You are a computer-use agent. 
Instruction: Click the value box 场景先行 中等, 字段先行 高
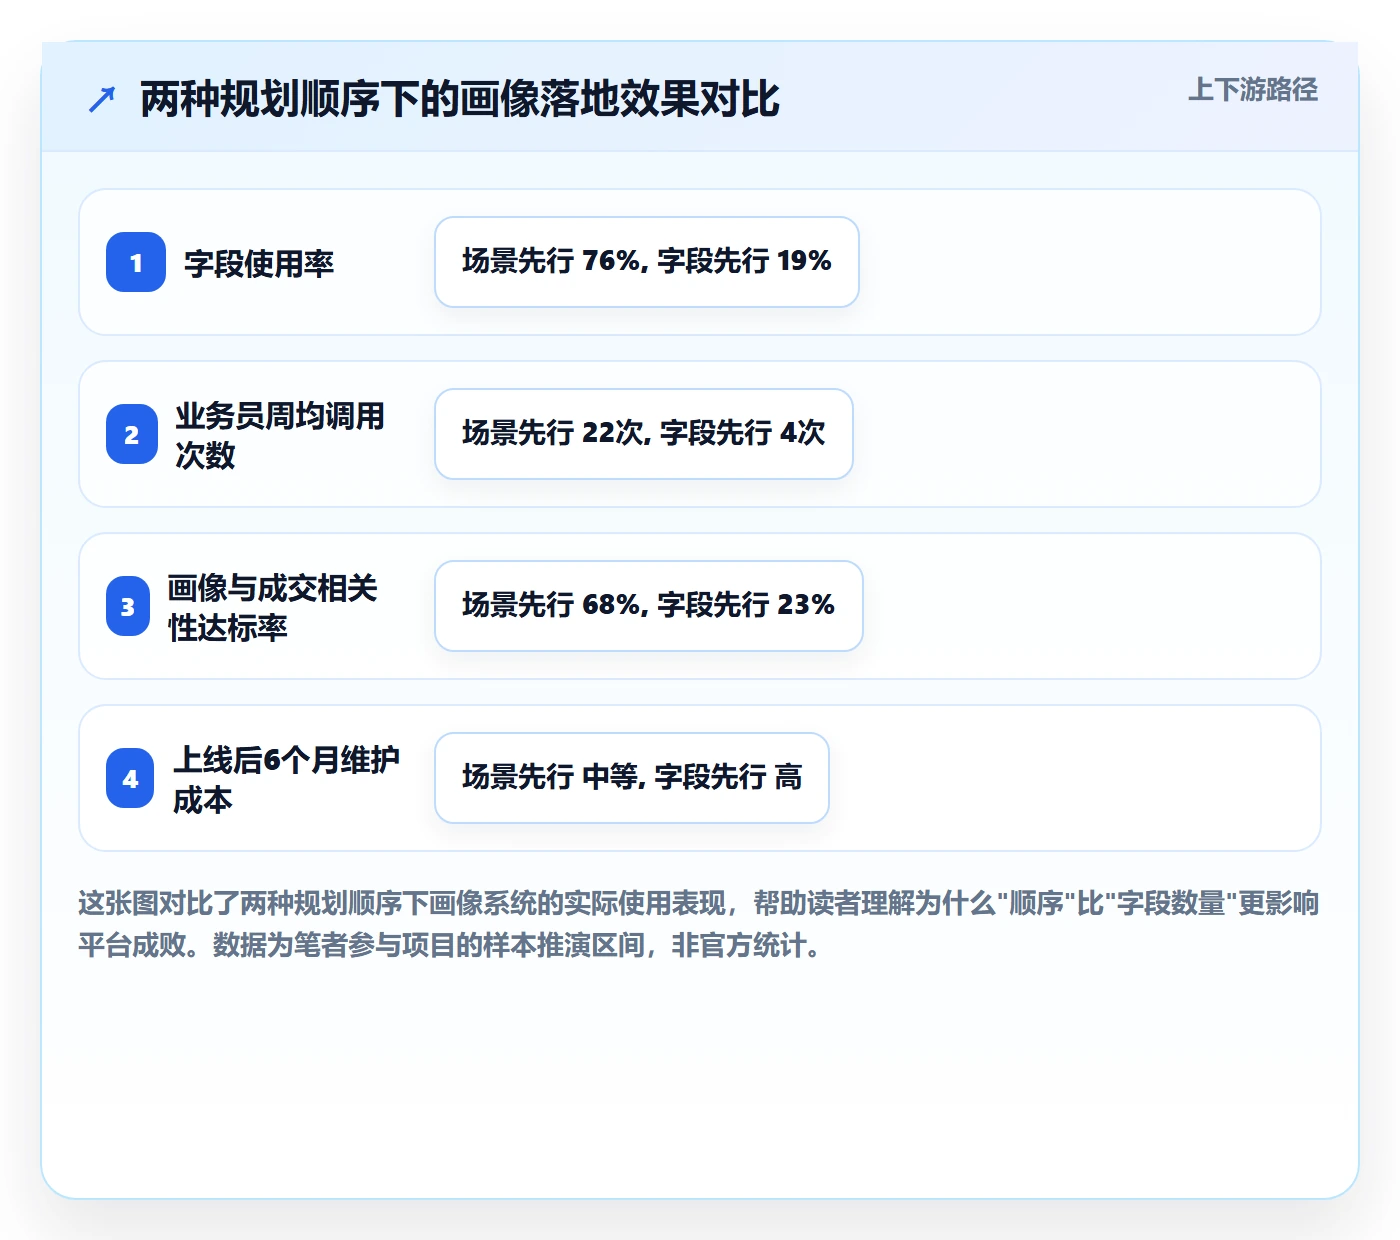(x=632, y=778)
